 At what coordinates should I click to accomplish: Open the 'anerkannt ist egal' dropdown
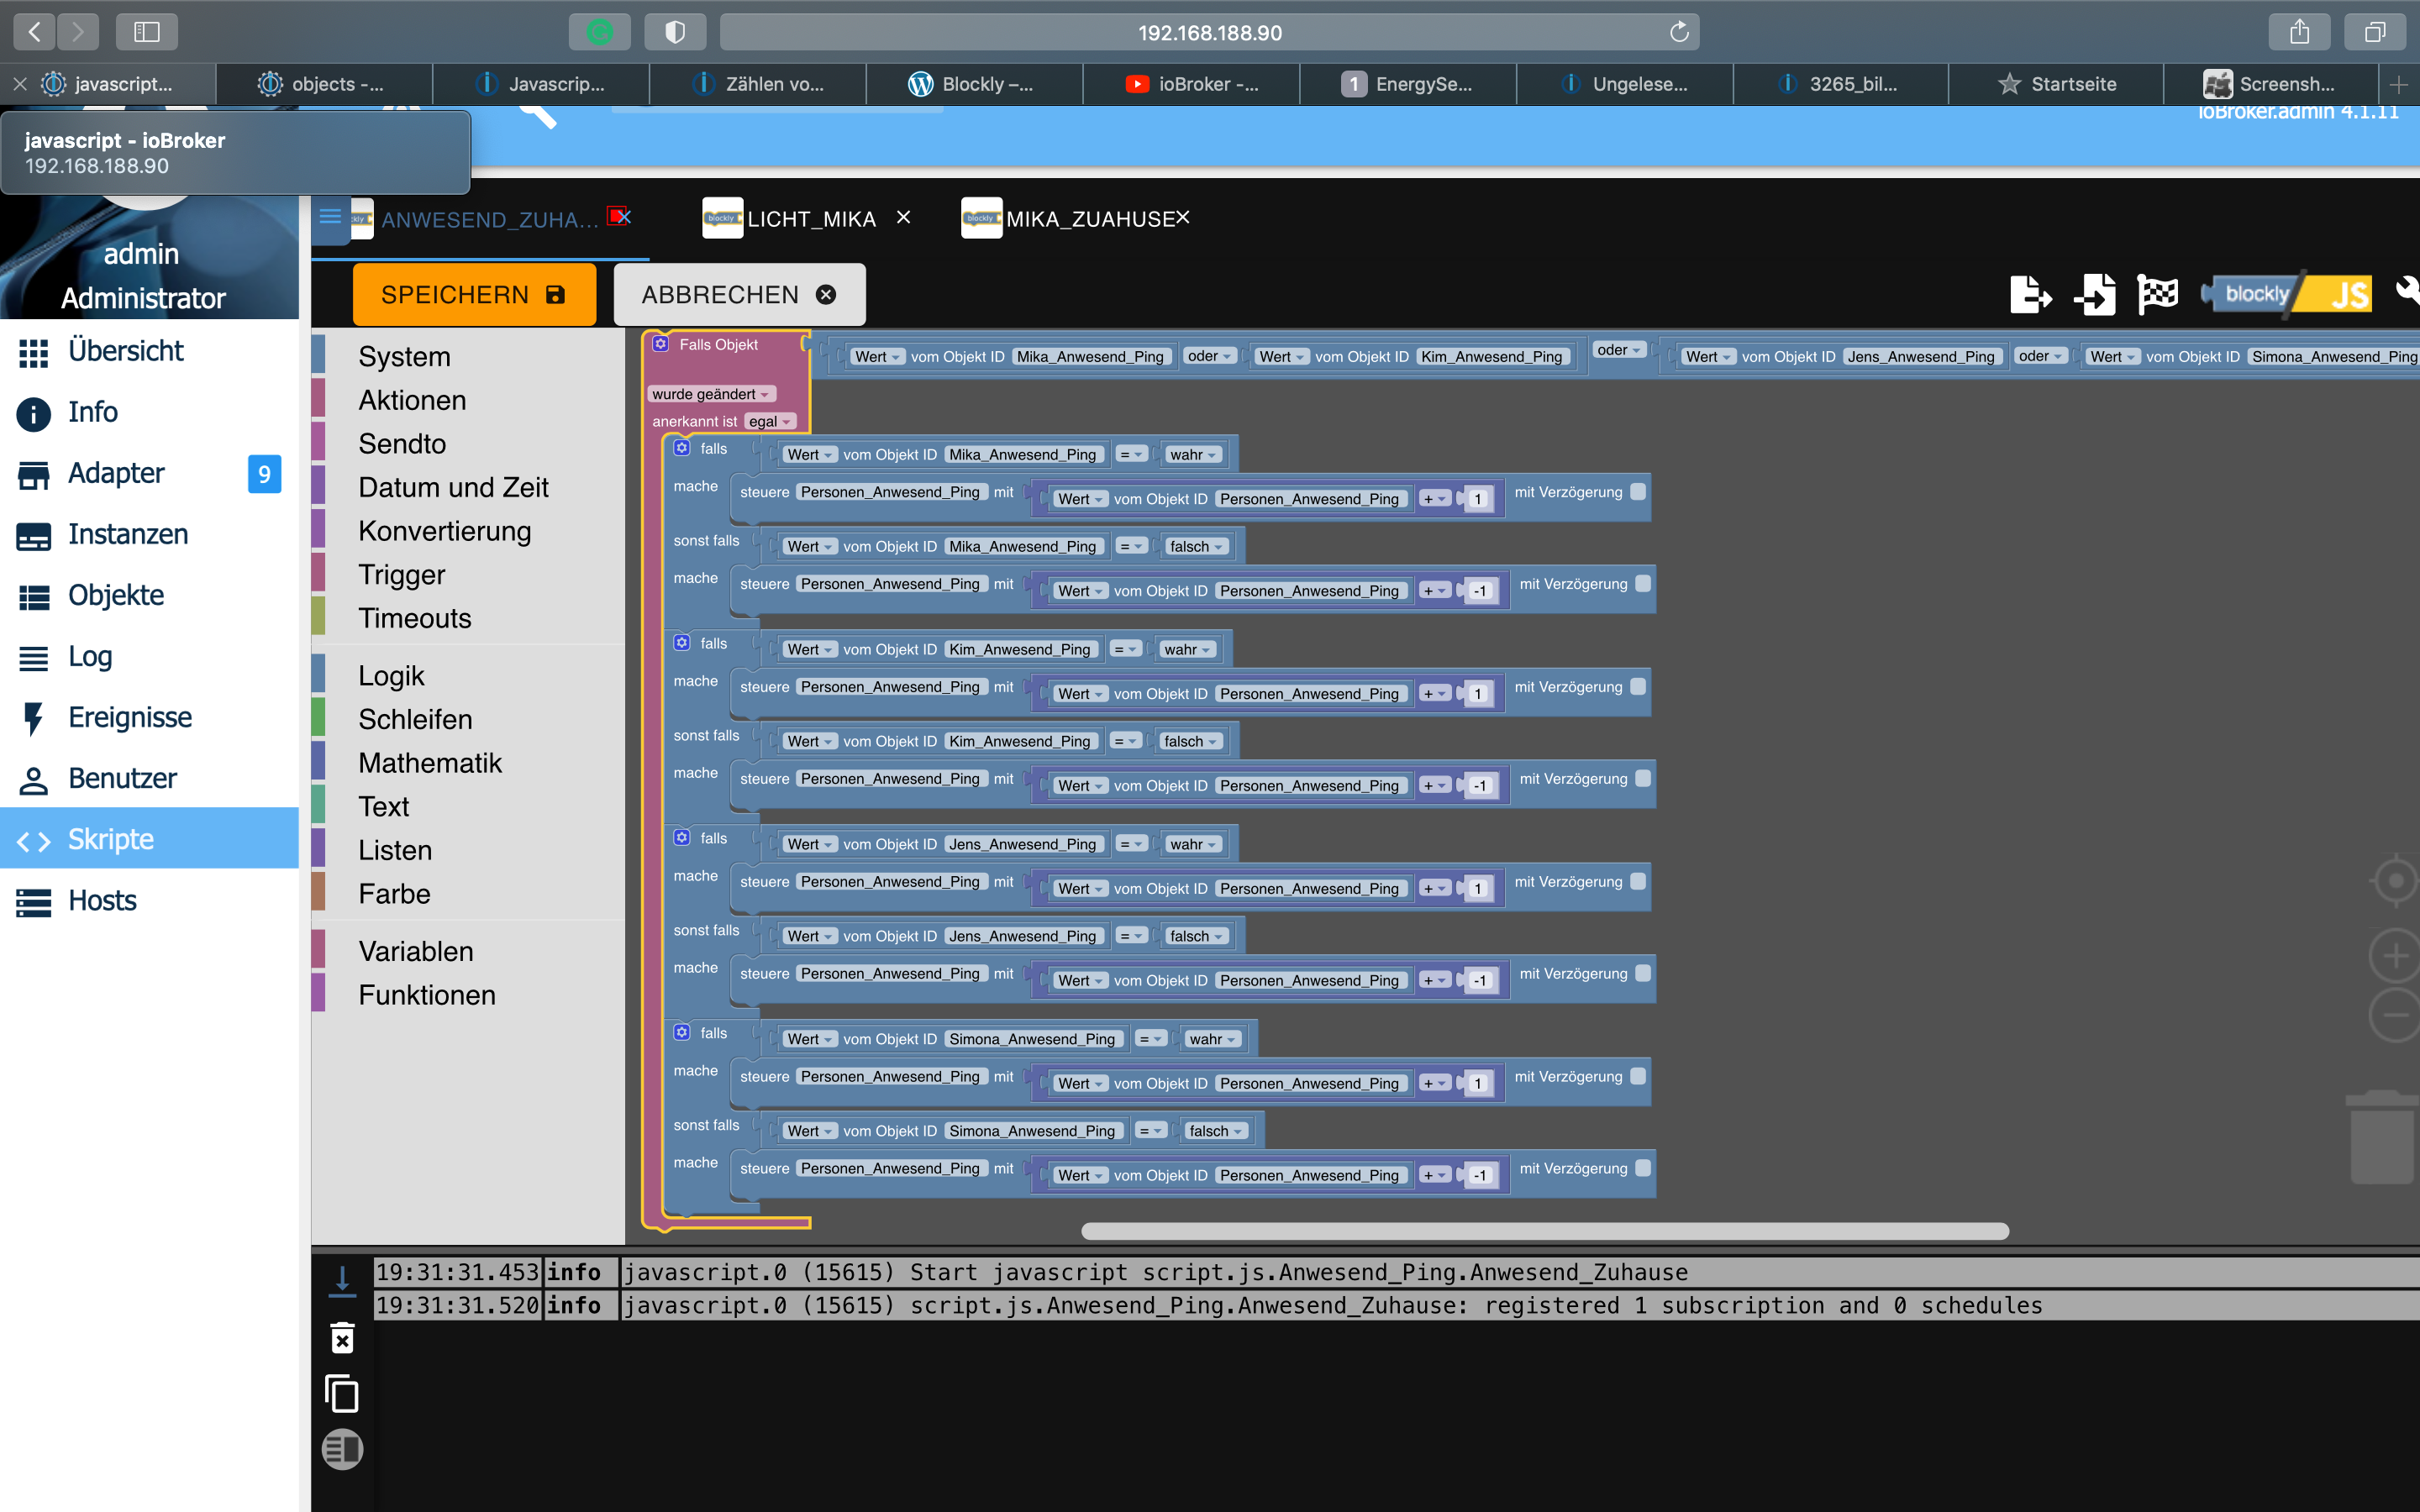pos(770,421)
